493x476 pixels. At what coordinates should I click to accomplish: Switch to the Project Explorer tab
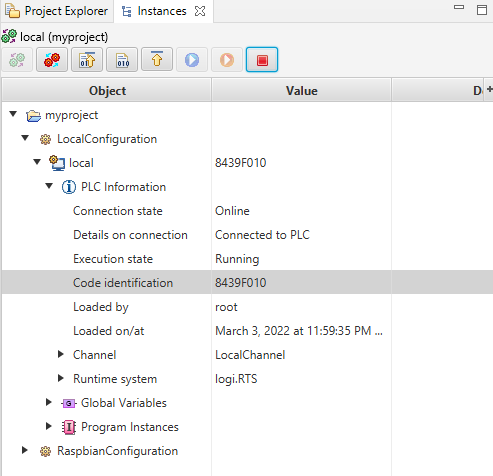tap(57, 11)
